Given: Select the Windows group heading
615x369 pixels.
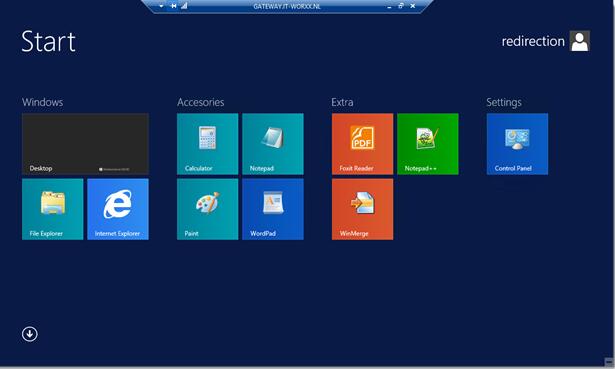Looking at the screenshot, I should pos(42,102).
